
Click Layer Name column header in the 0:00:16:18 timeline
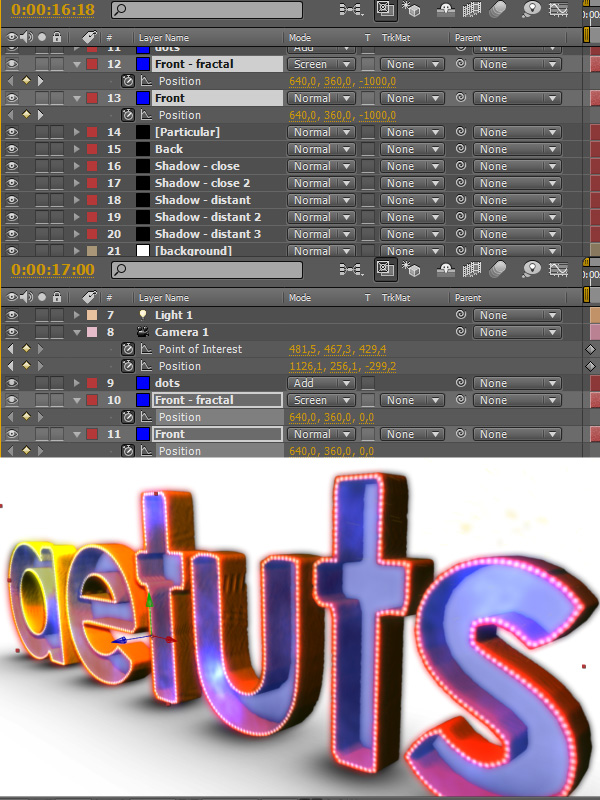point(164,38)
